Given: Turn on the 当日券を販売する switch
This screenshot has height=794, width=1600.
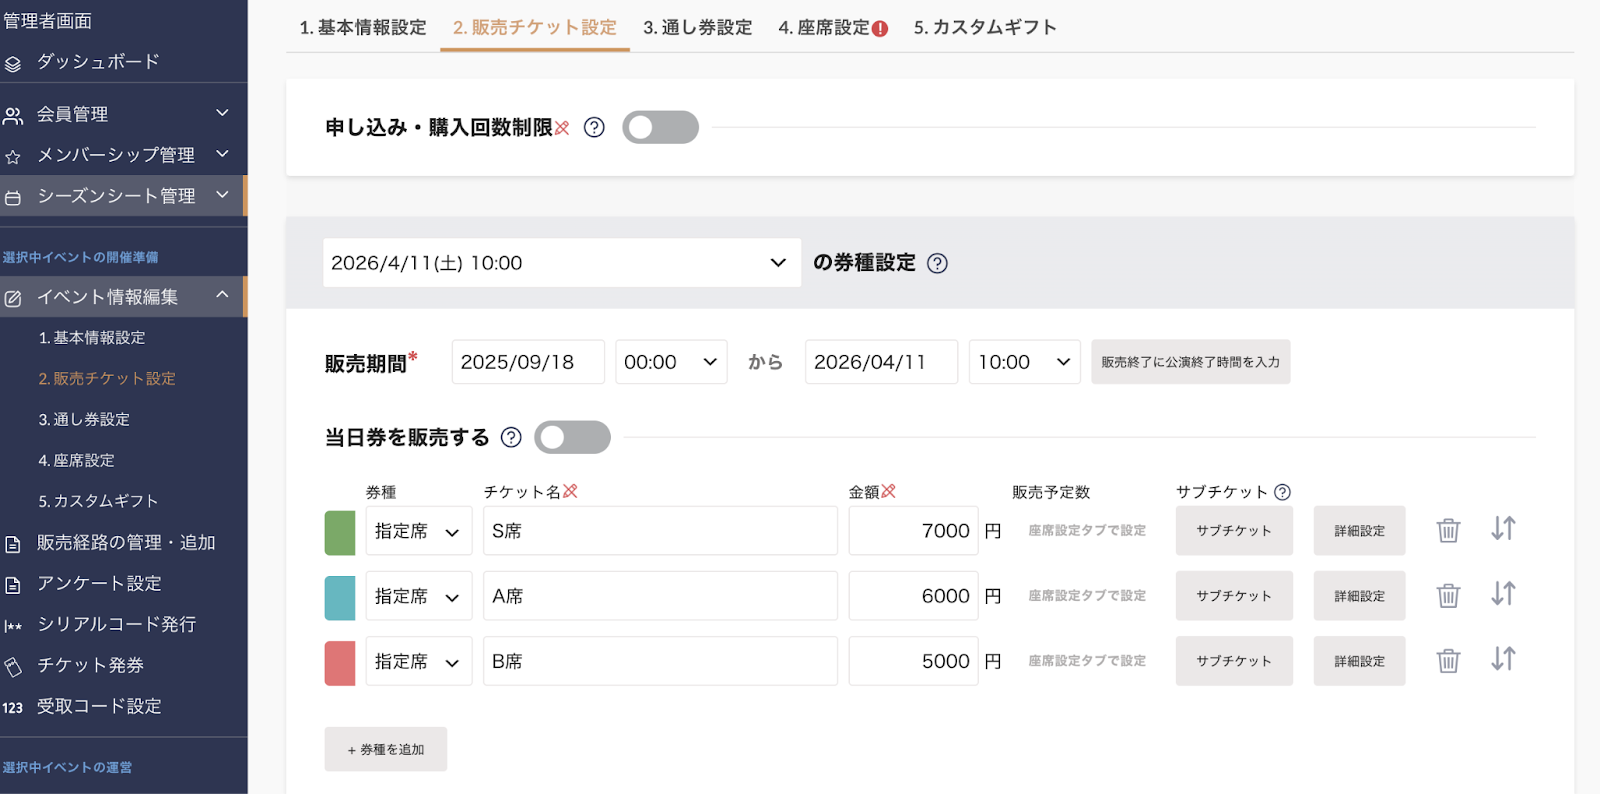Looking at the screenshot, I should [572, 438].
